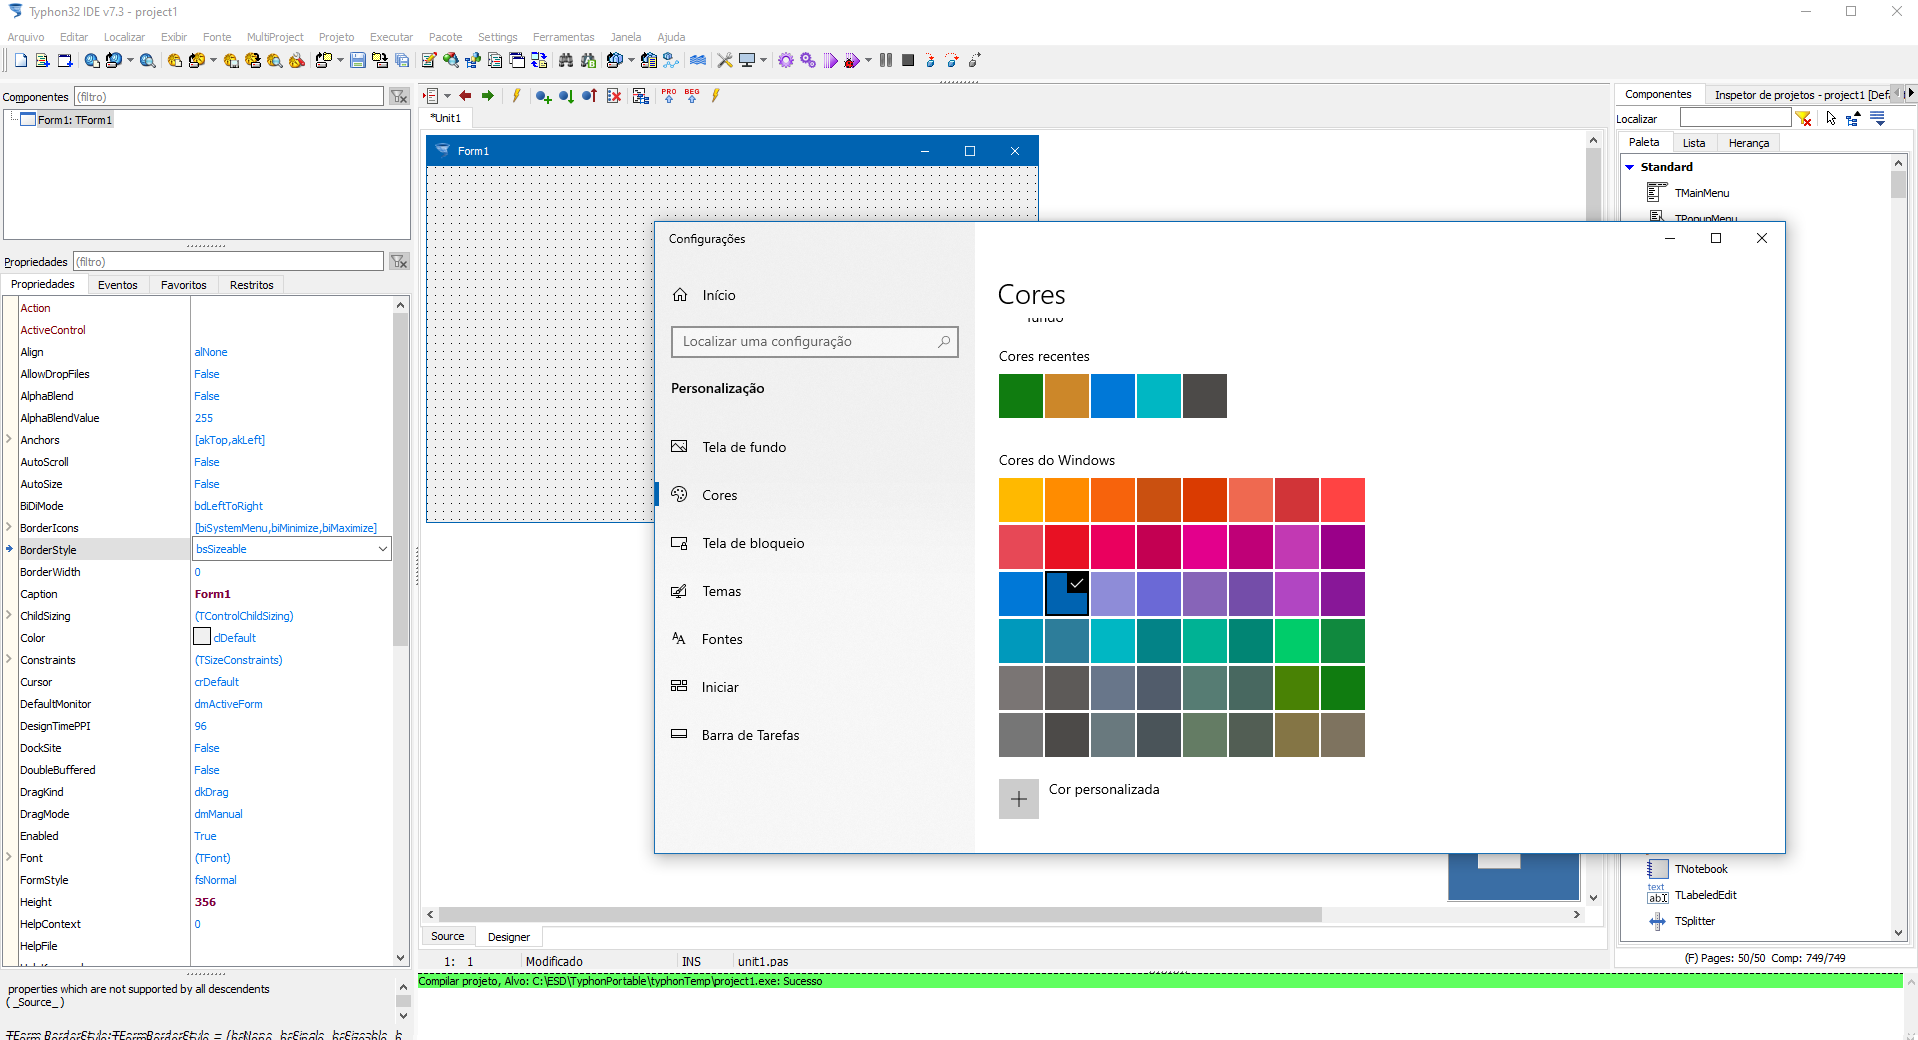The image size is (1918, 1040).
Task: Expand the Constraints property
Action: point(9,659)
